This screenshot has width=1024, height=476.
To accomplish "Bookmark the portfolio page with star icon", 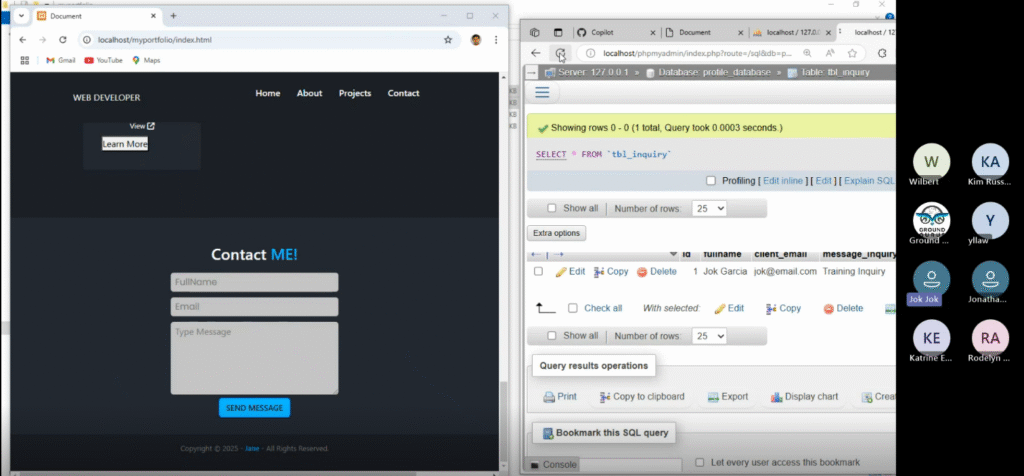I will [448, 40].
